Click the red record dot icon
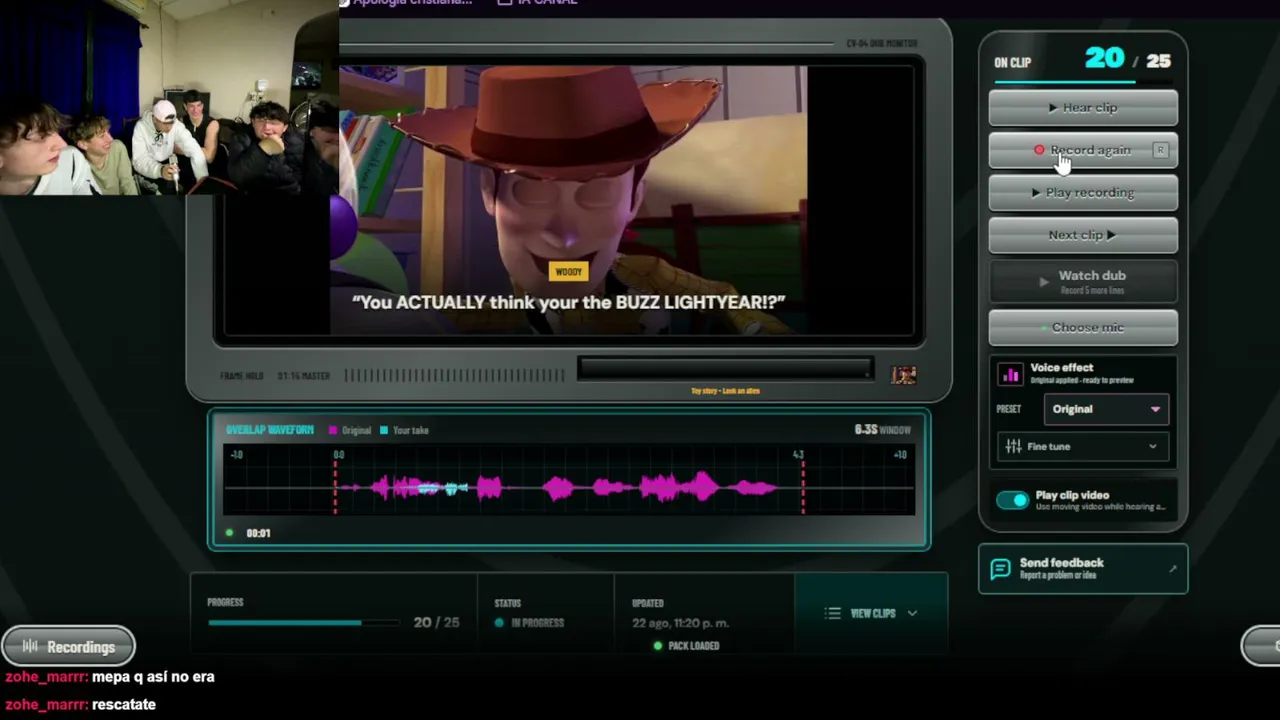The height and width of the screenshot is (720, 1280). (x=1039, y=150)
